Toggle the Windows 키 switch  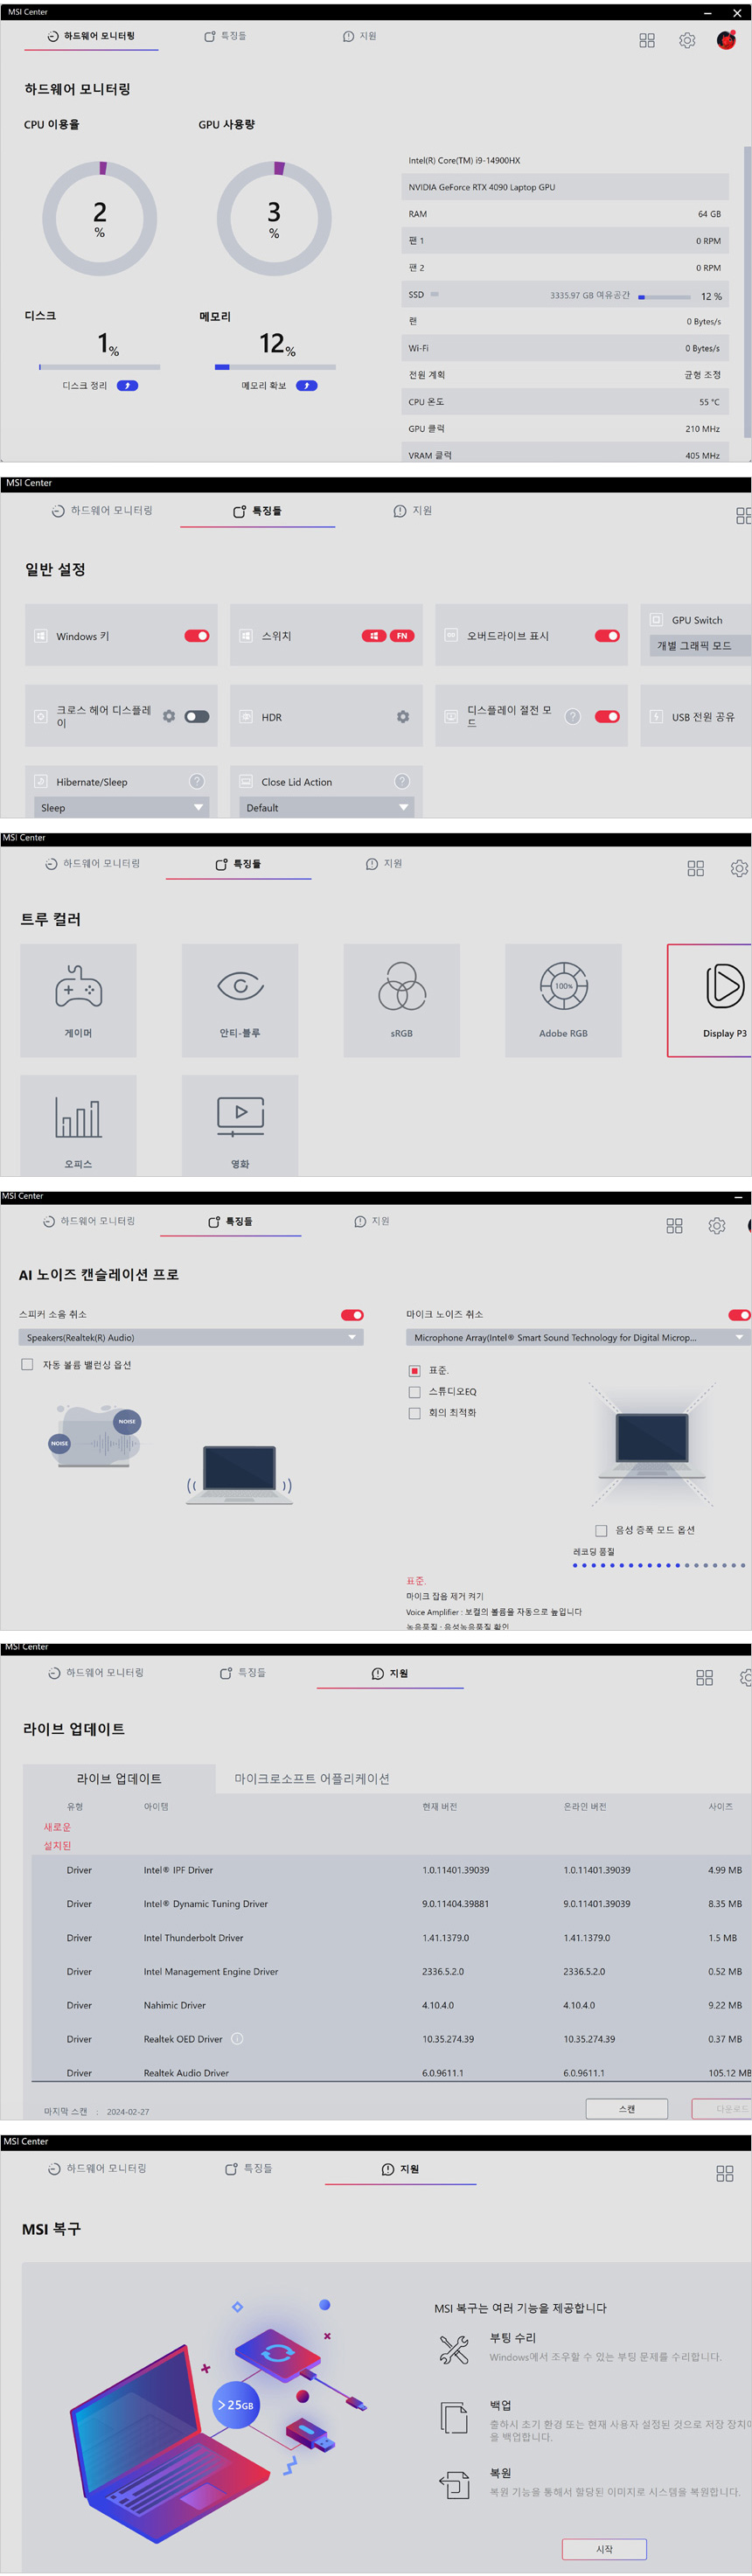point(196,636)
